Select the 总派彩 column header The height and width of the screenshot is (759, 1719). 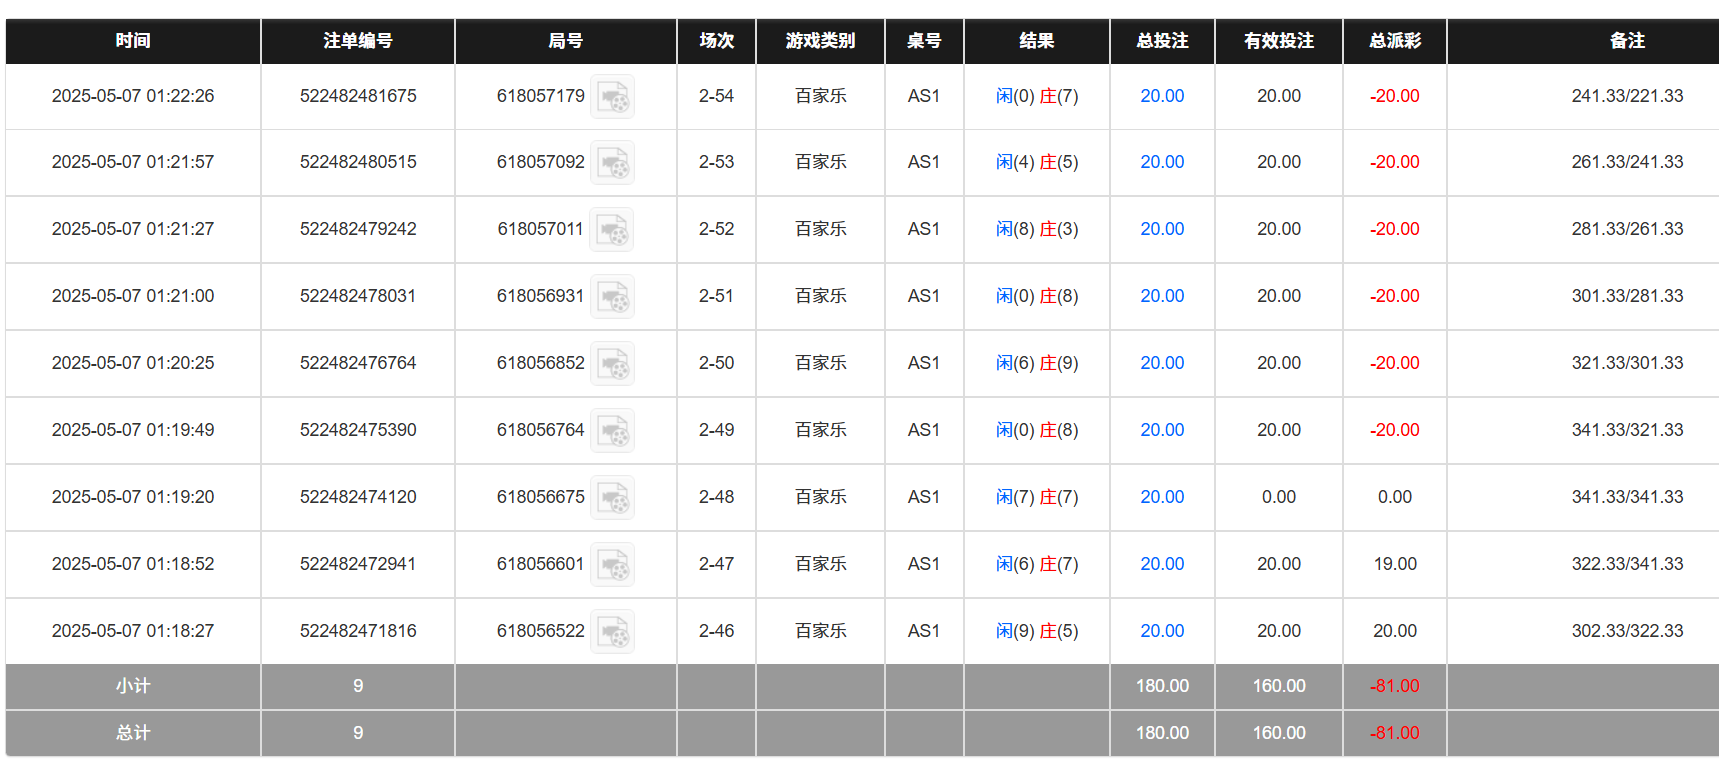coord(1394,41)
